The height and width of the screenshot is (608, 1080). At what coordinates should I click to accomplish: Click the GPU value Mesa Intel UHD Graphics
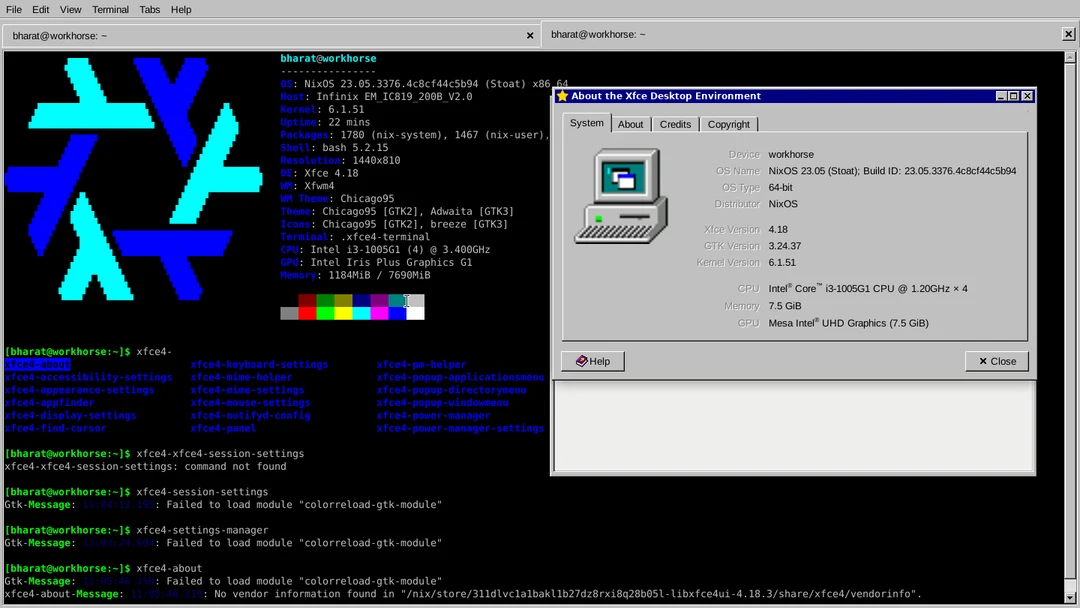pyautogui.click(x=849, y=323)
